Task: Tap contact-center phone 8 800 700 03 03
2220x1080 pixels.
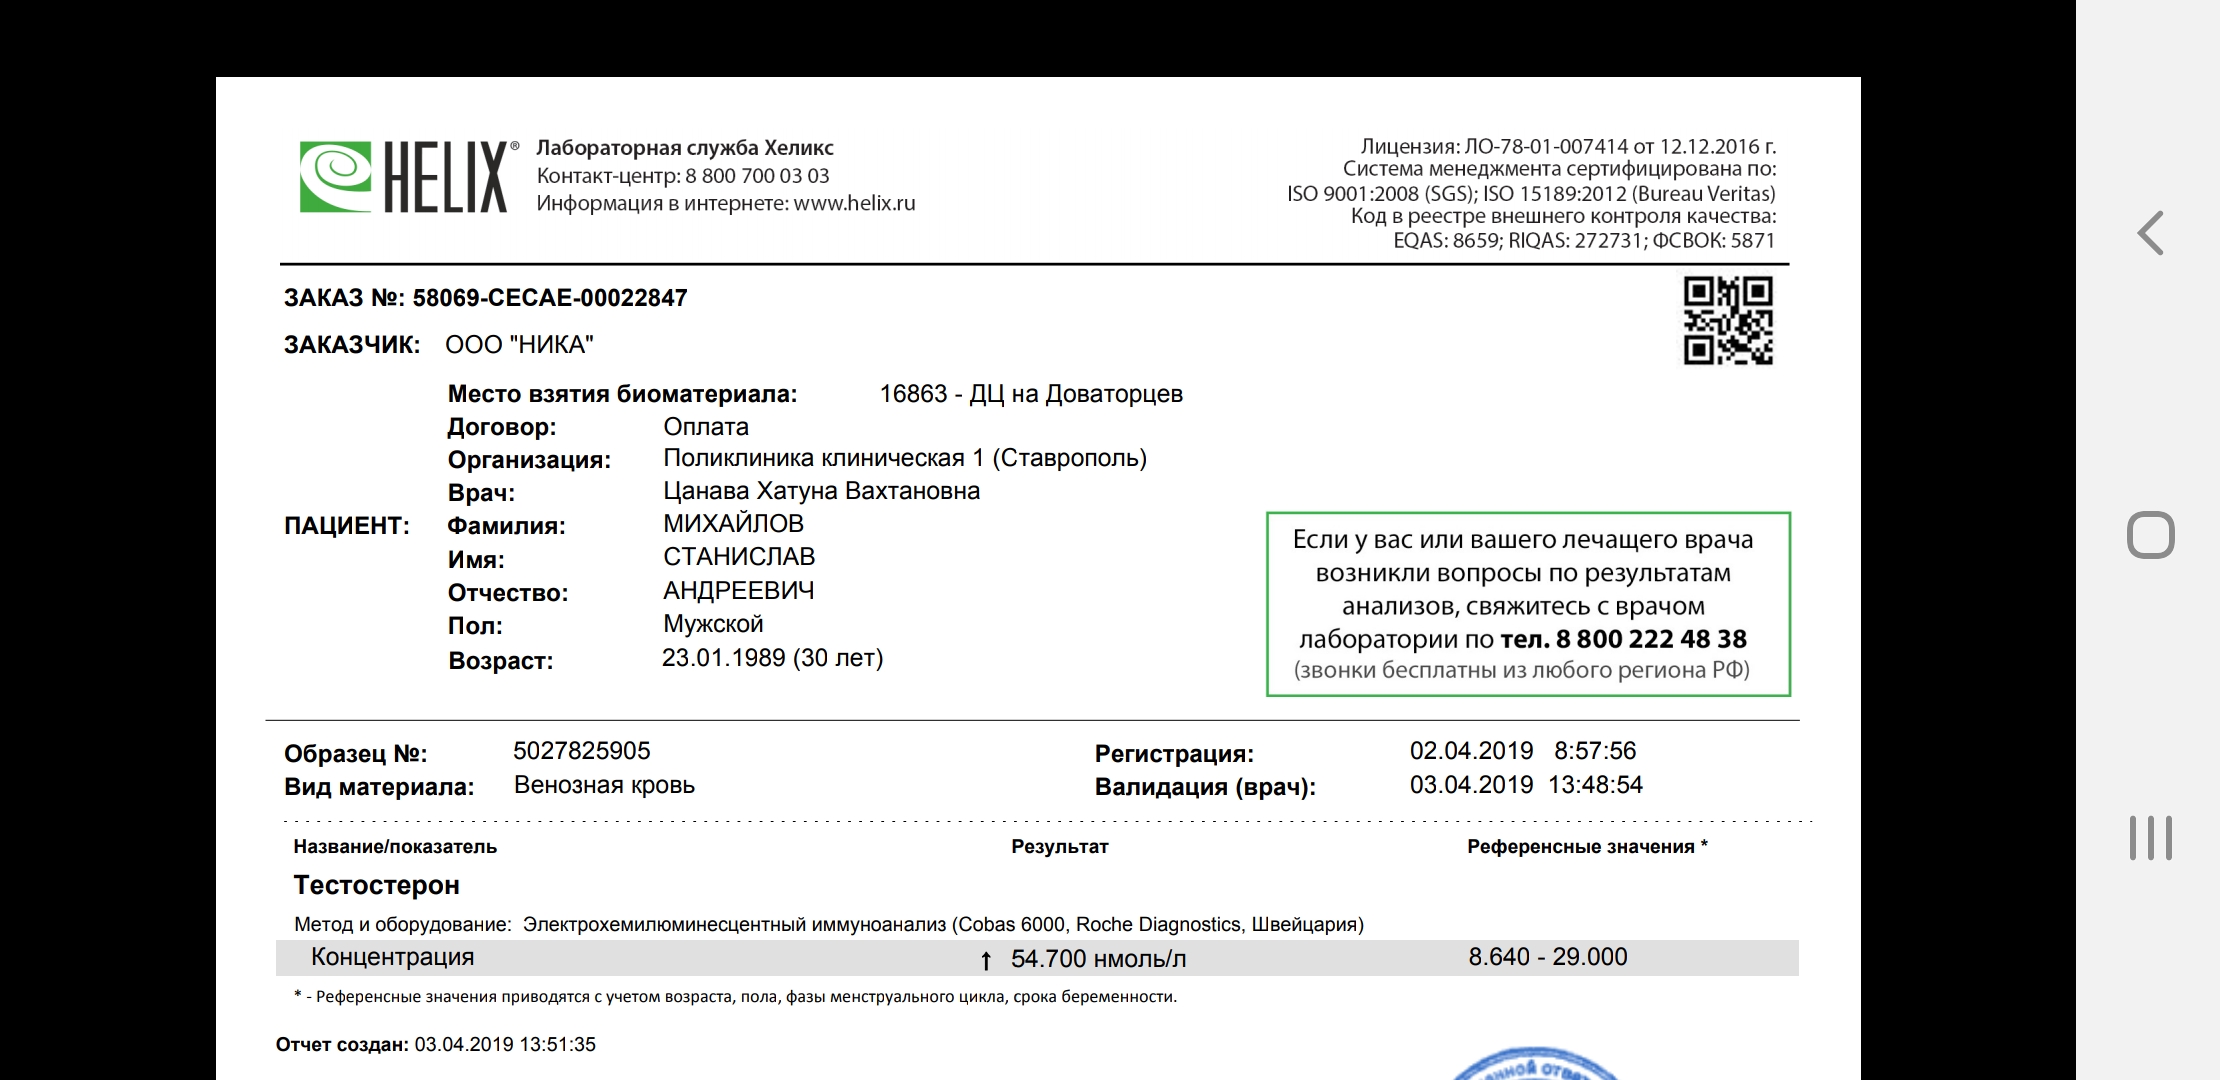Action: pyautogui.click(x=757, y=176)
